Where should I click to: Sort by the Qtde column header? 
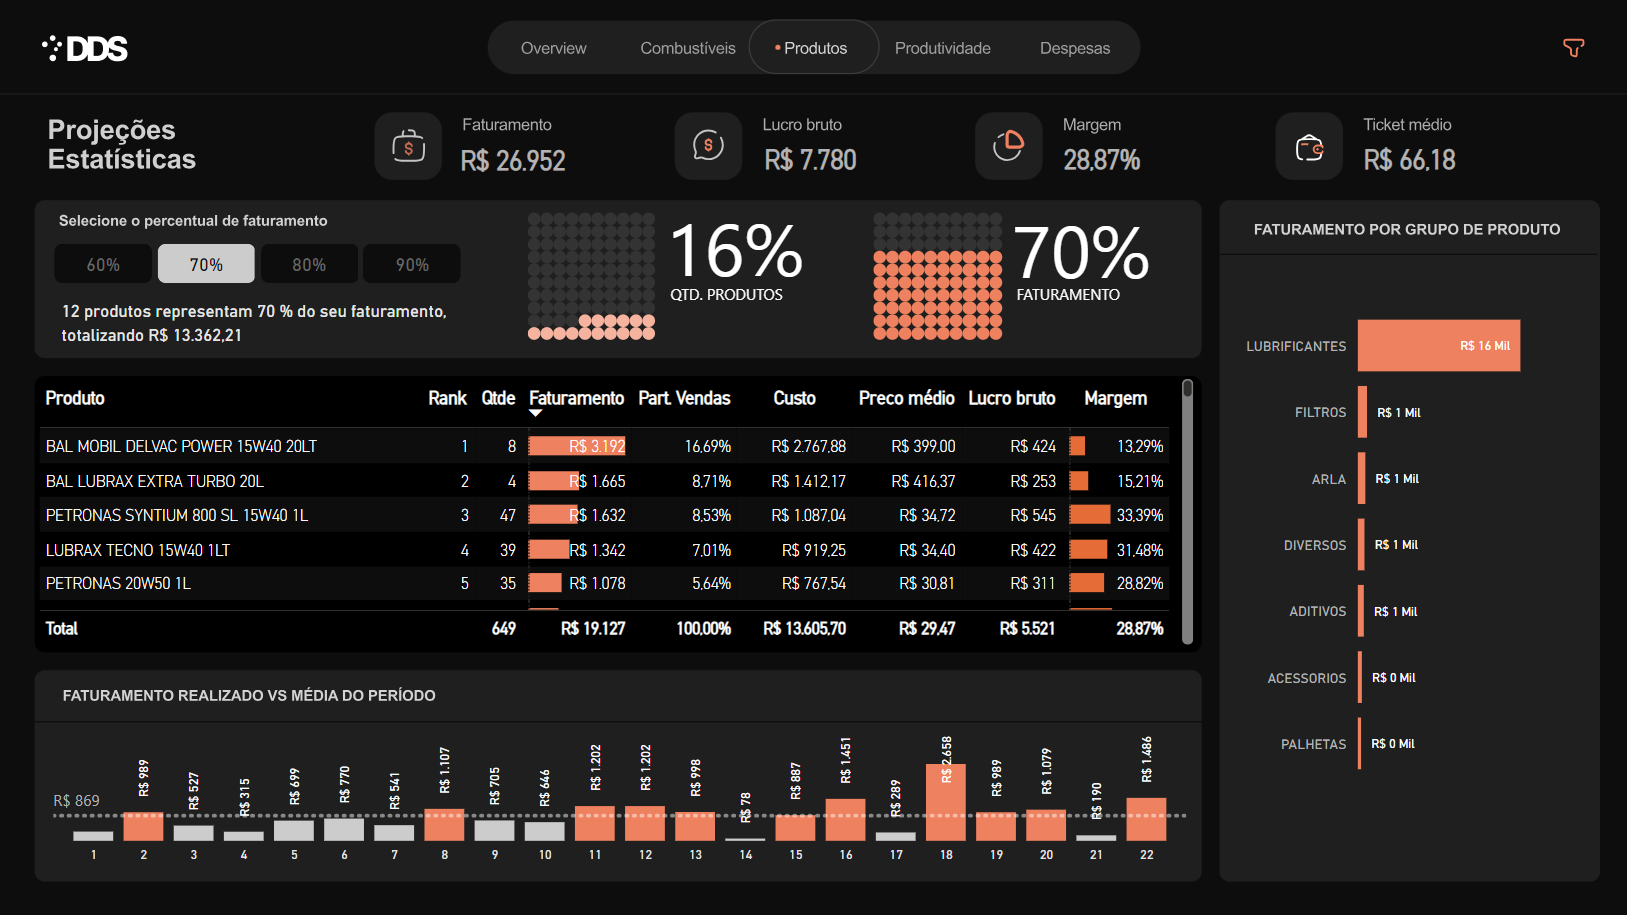pyautogui.click(x=498, y=398)
